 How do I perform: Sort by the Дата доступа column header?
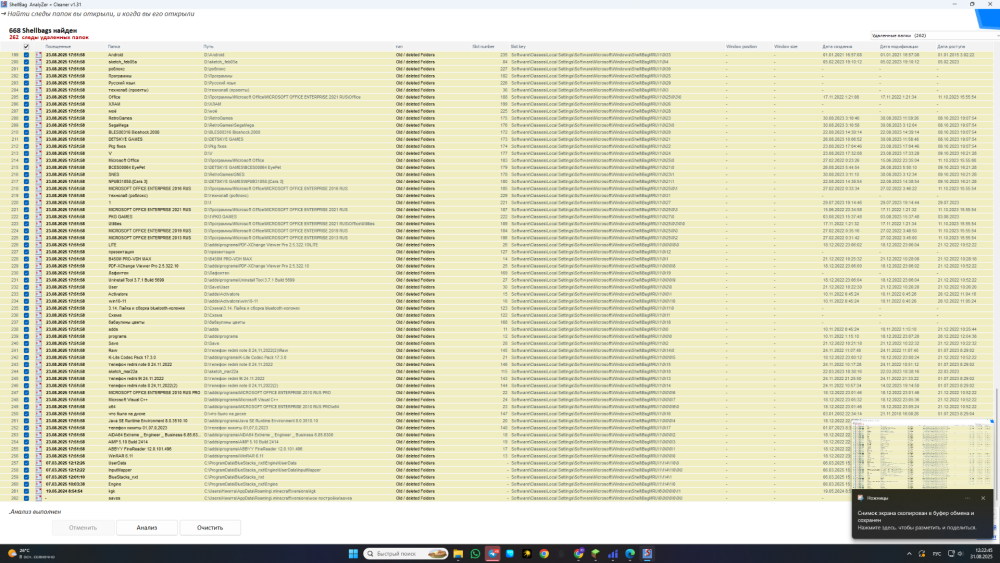coord(951,47)
